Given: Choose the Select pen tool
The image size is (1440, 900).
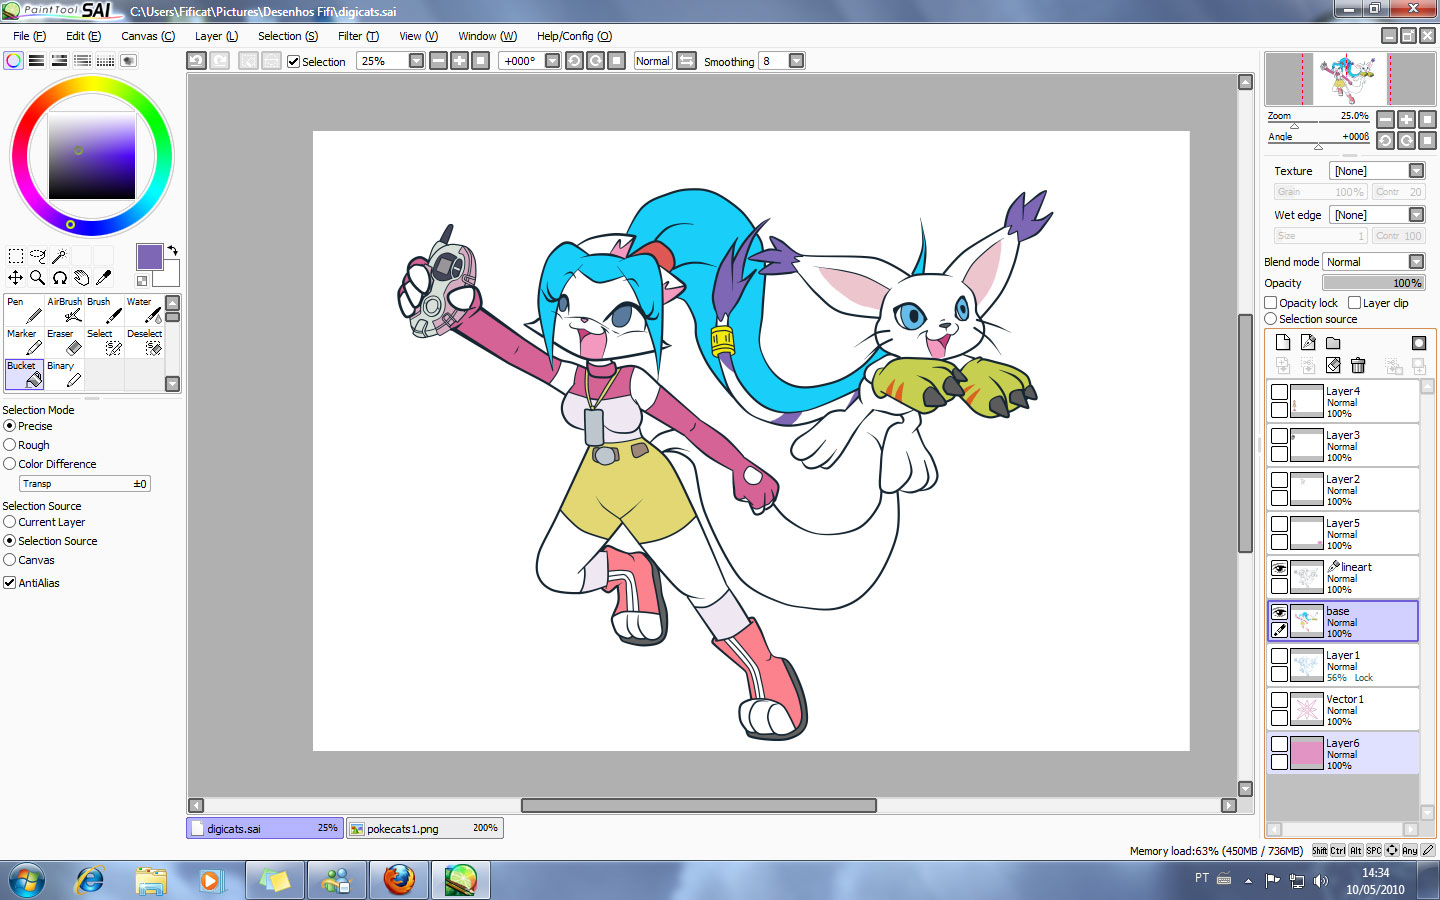Looking at the screenshot, I should coord(104,342).
